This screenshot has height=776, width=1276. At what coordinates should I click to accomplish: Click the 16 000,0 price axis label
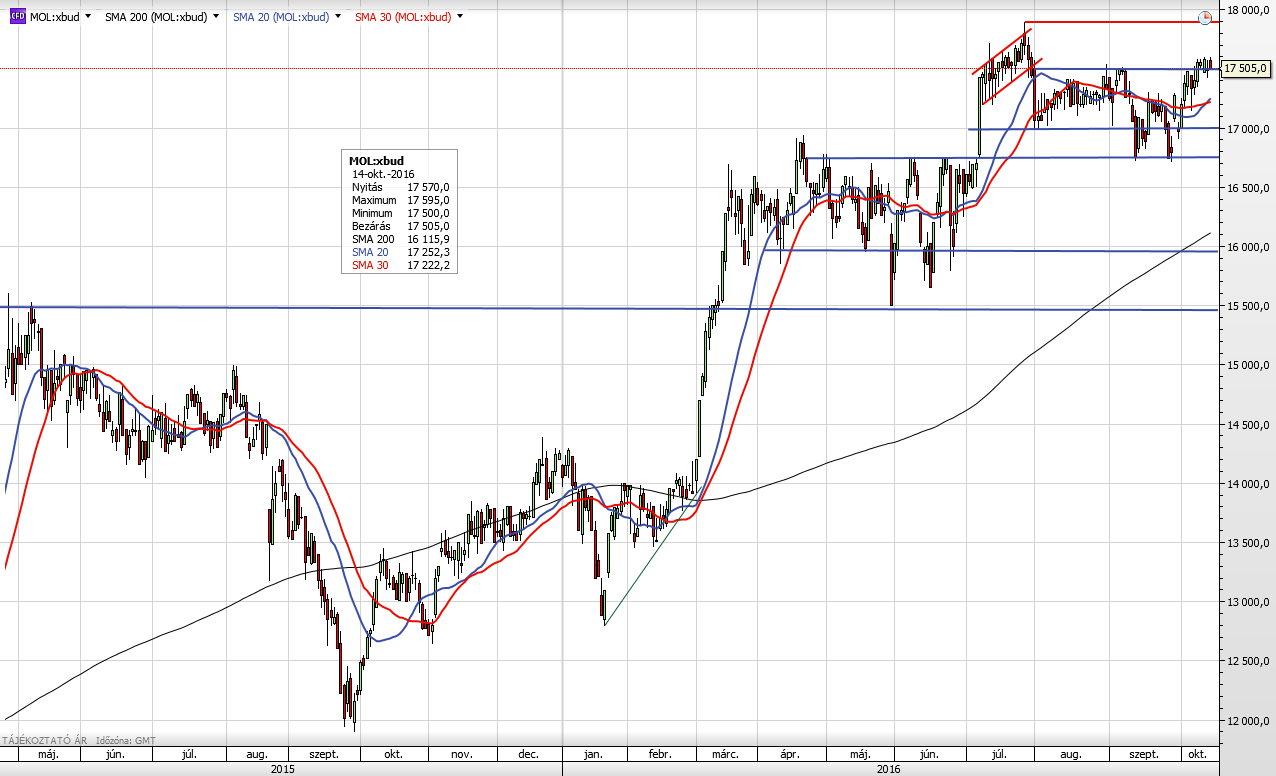click(1248, 247)
